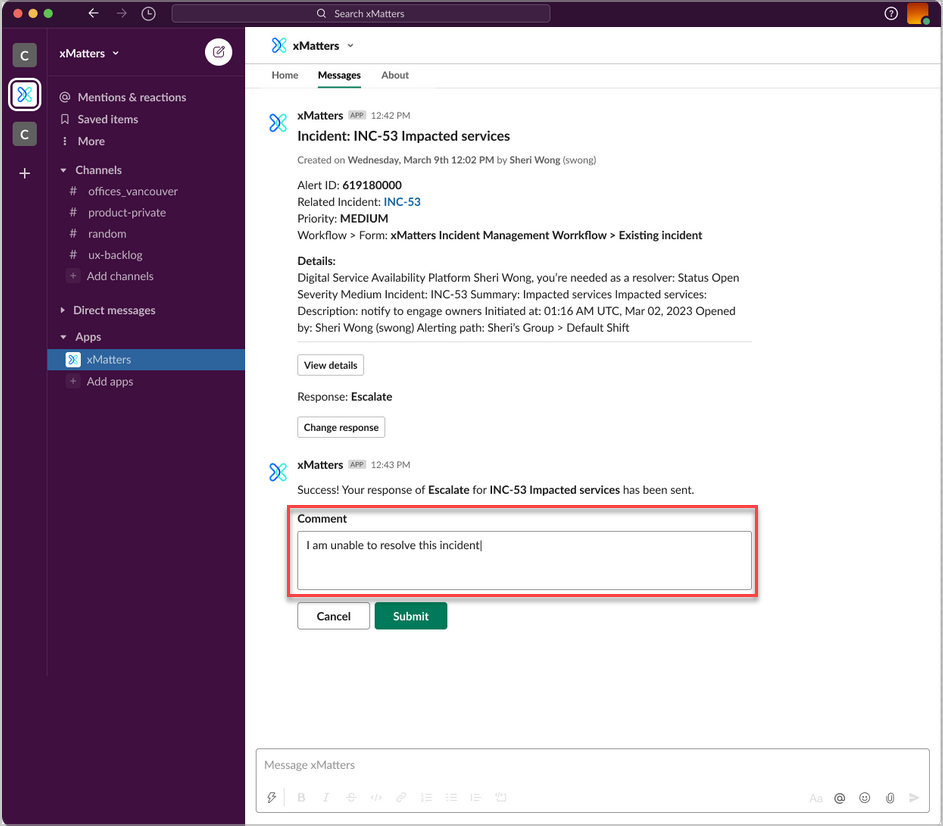Screen dimensions: 943x826
Task: Apply inline code formatting
Action: click(x=376, y=798)
